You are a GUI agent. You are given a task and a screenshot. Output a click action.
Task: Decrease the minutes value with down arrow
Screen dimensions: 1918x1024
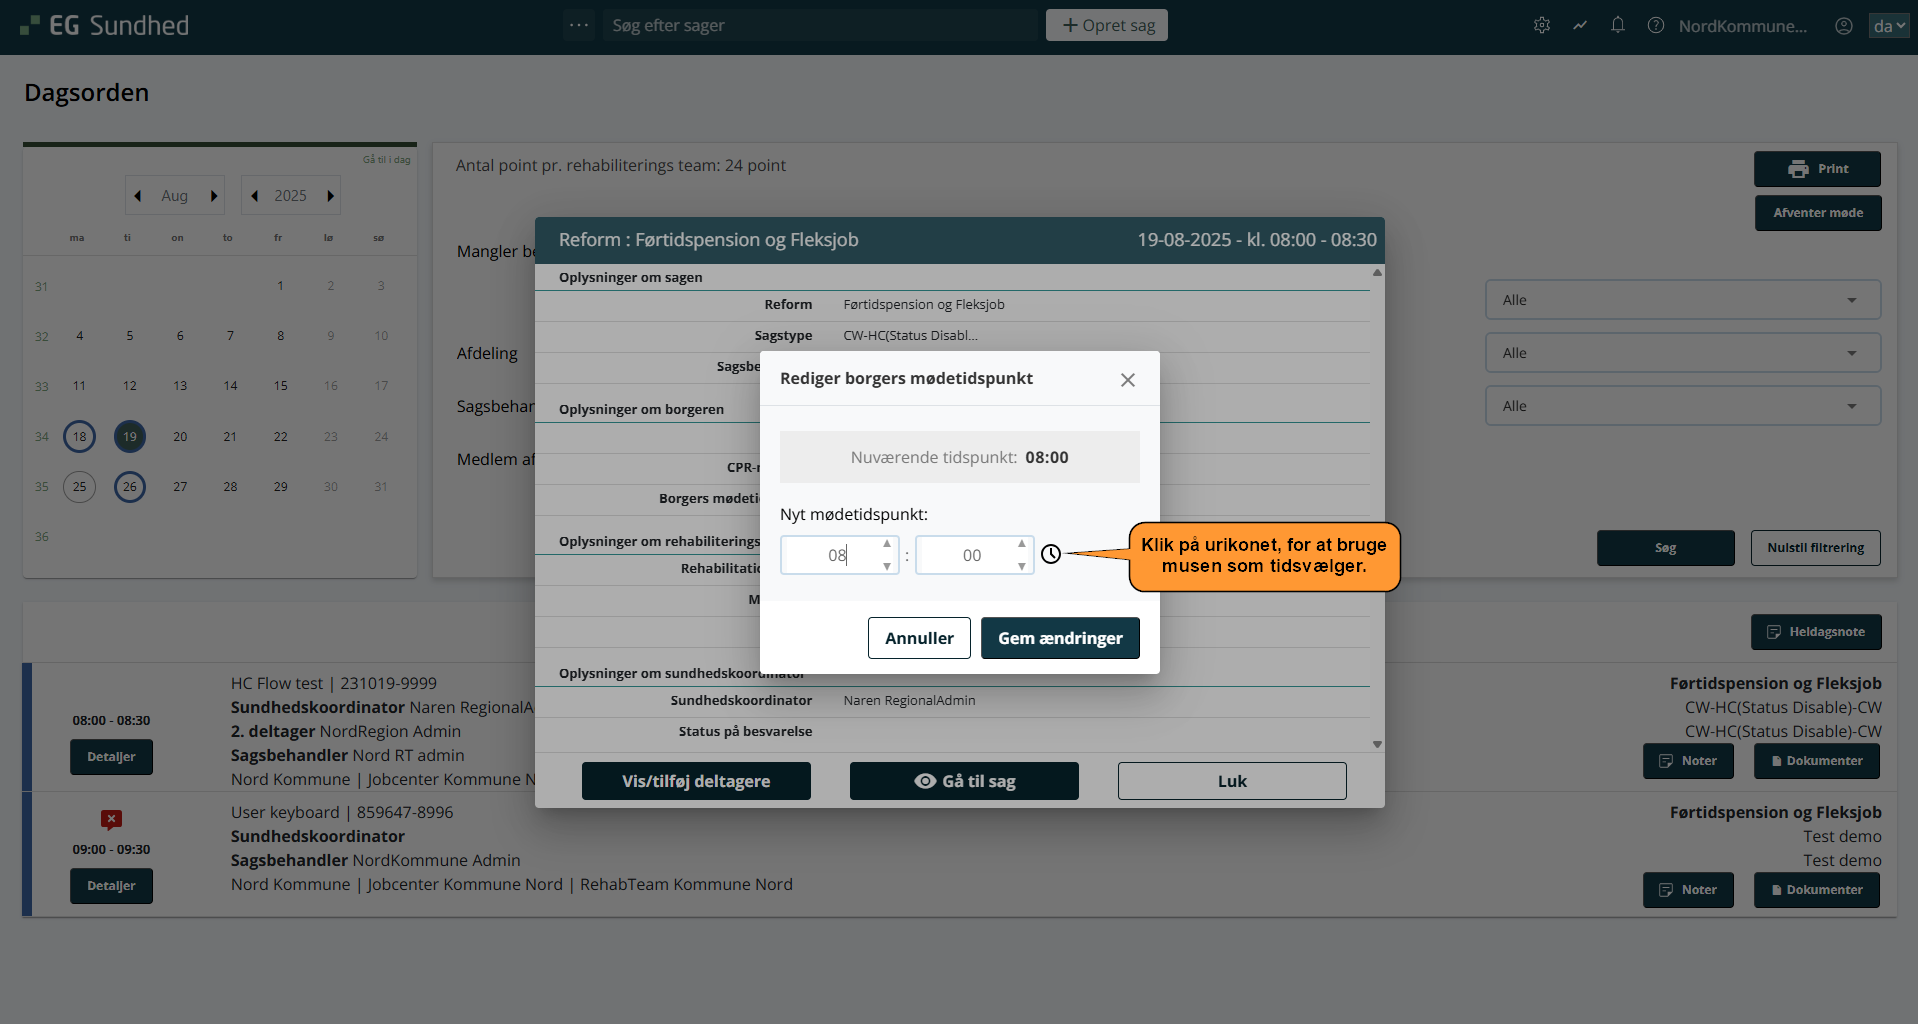tap(1021, 566)
